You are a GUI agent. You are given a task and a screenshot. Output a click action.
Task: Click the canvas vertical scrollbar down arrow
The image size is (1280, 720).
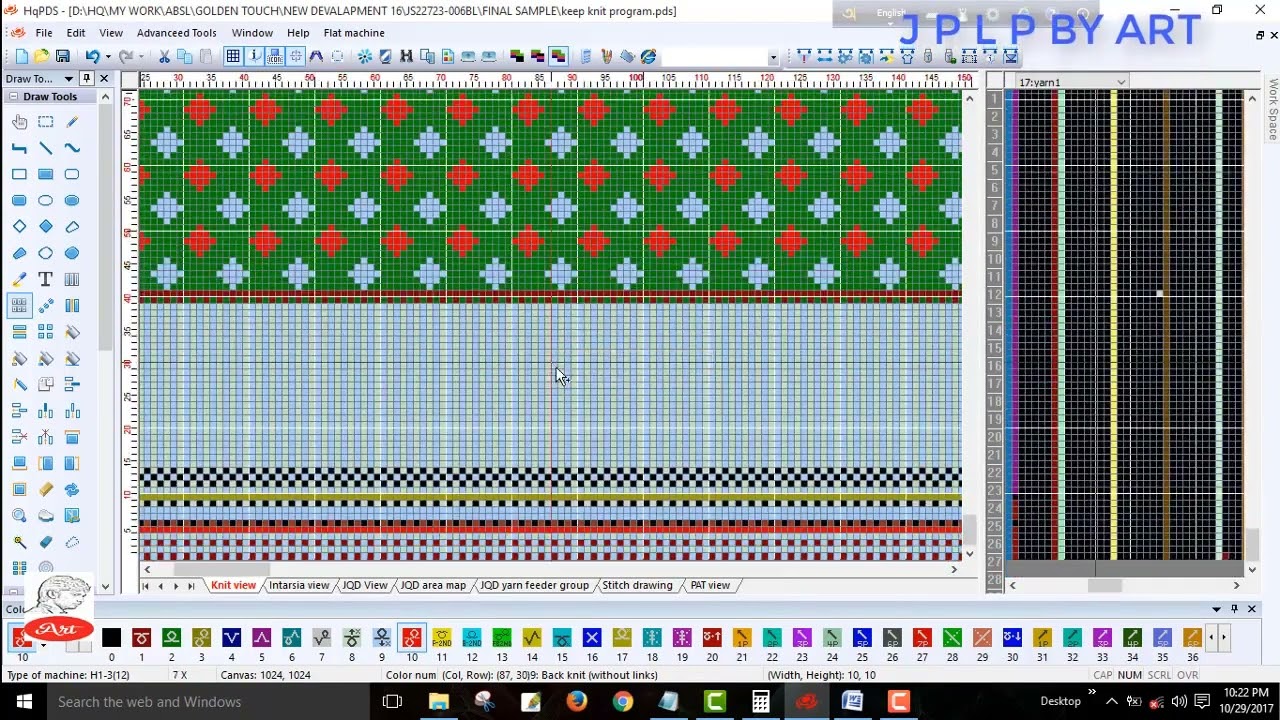tap(969, 553)
